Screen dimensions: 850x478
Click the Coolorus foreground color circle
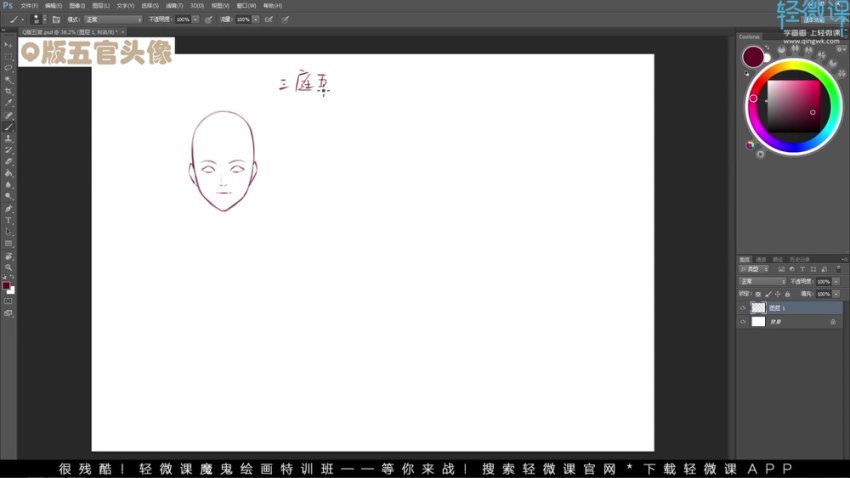(753, 56)
